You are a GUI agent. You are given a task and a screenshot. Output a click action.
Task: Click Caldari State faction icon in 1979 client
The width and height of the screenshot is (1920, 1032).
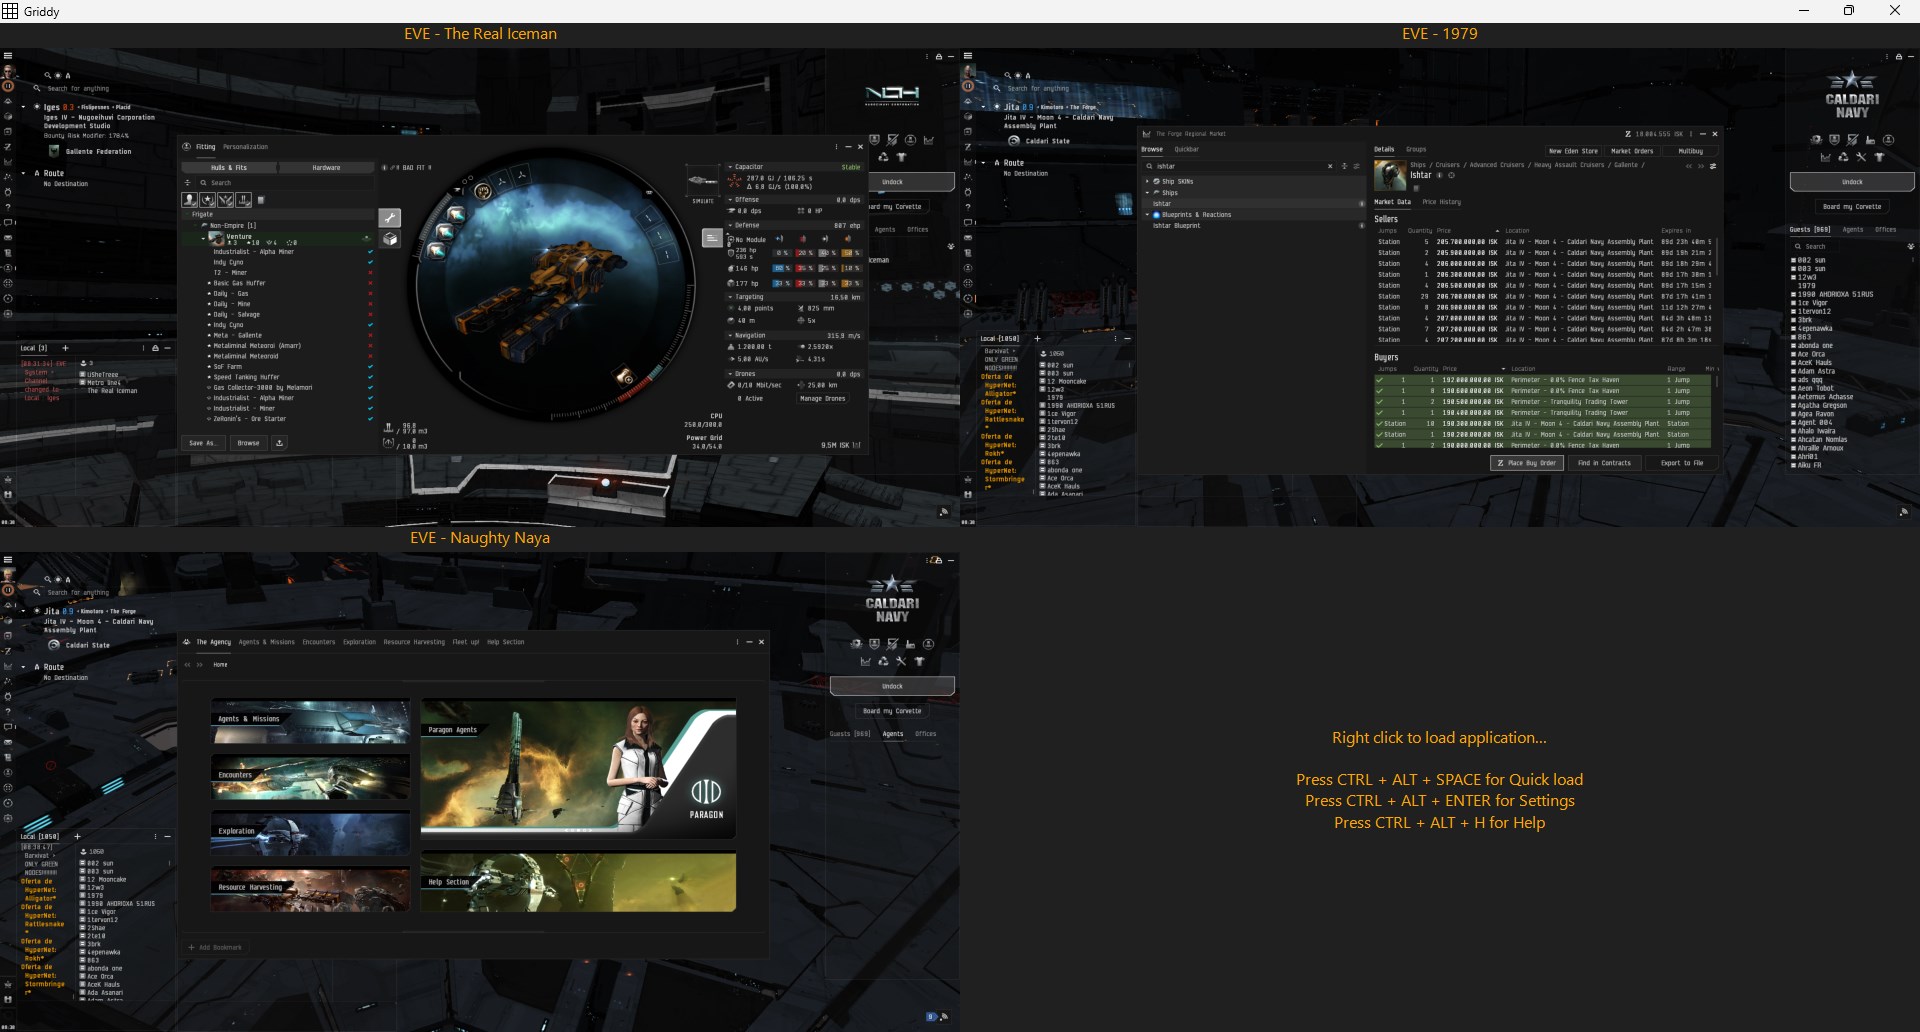click(1014, 141)
